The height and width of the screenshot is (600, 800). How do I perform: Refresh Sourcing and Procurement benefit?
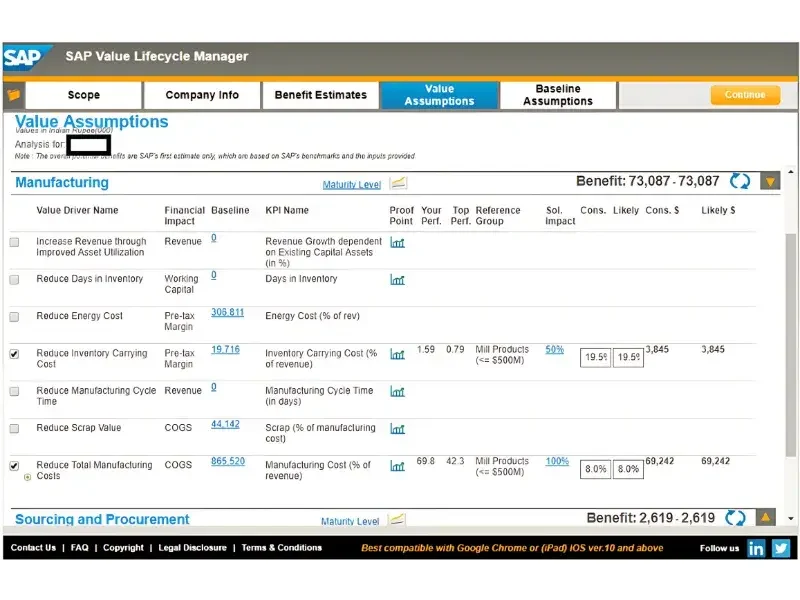pyautogui.click(x=735, y=518)
